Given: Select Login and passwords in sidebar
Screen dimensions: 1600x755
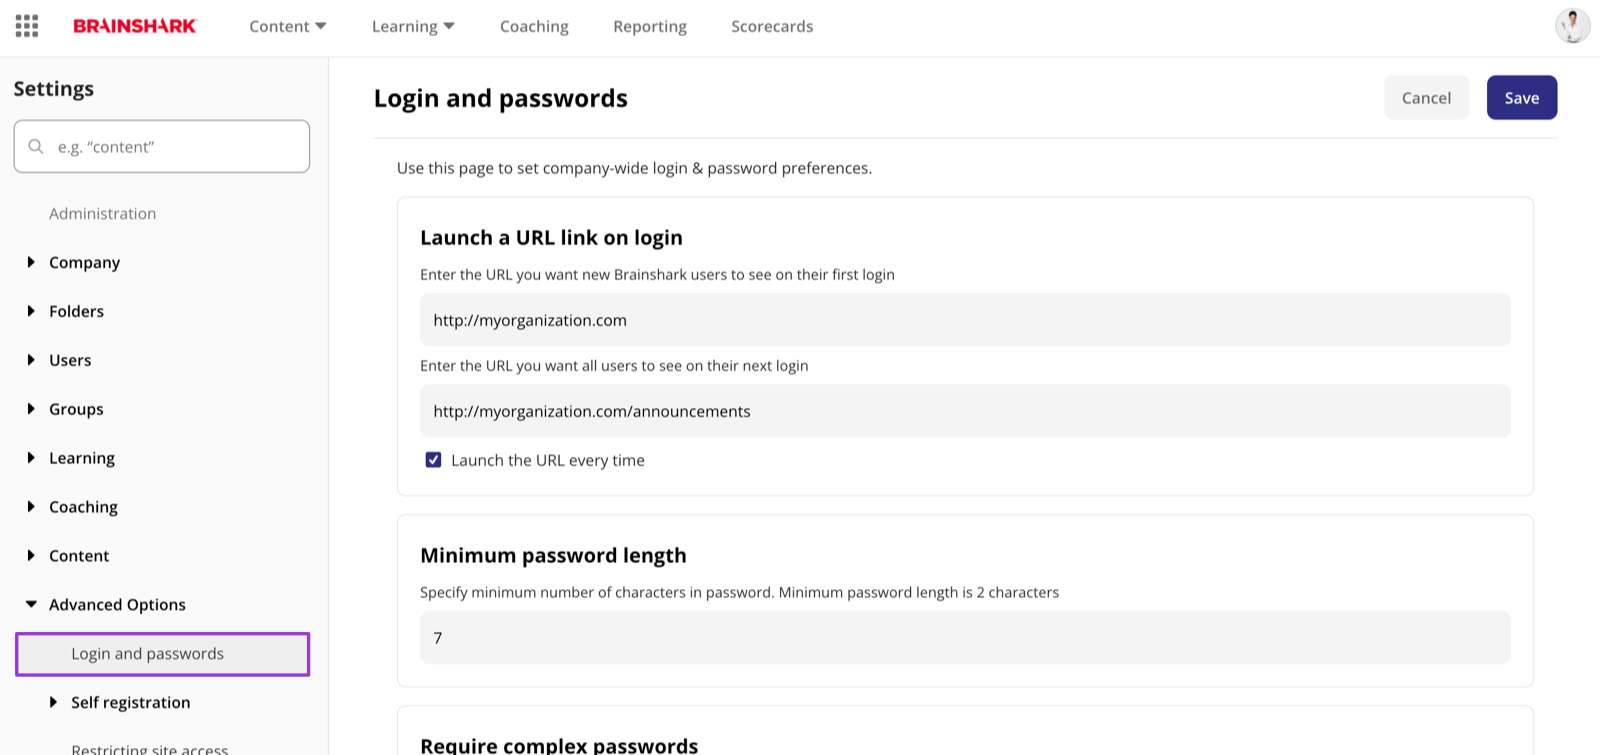Looking at the screenshot, I should 162,654.
